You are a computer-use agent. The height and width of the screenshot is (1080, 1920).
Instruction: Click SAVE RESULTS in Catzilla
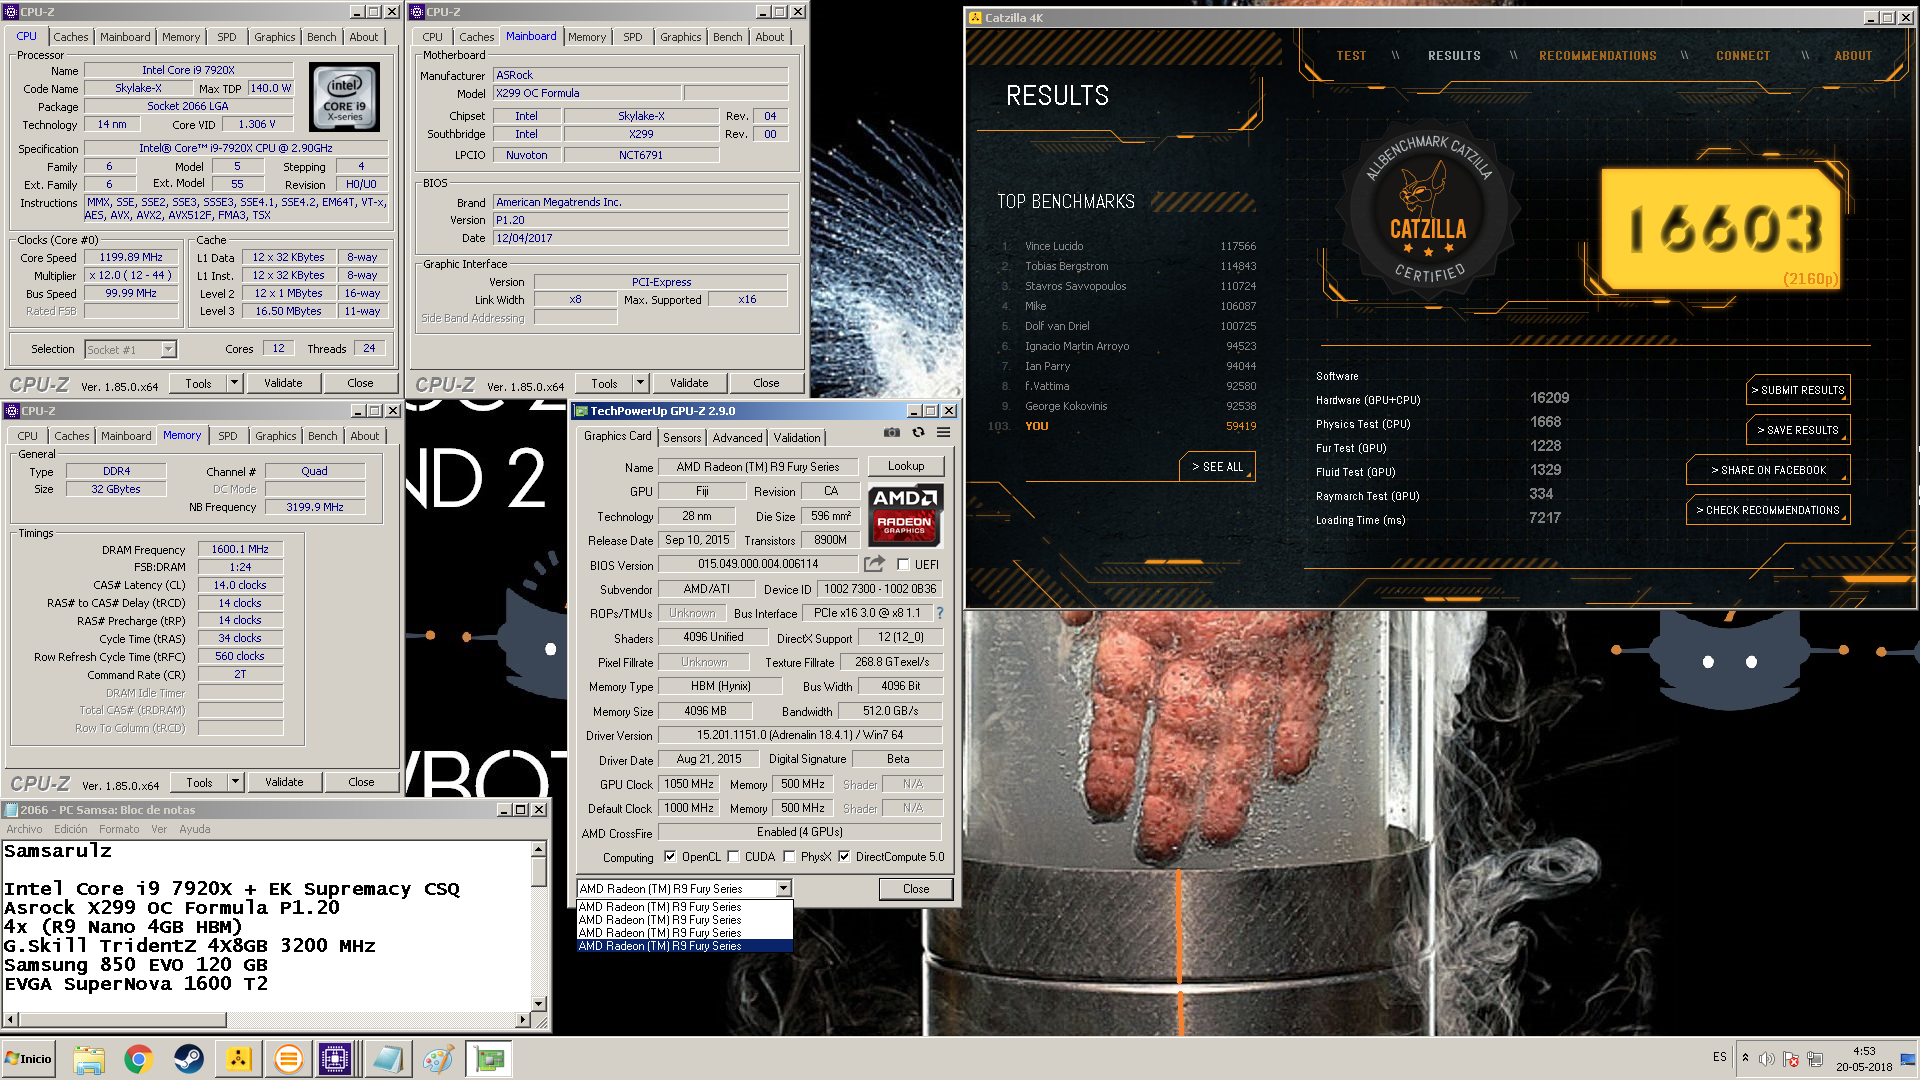click(x=1798, y=430)
